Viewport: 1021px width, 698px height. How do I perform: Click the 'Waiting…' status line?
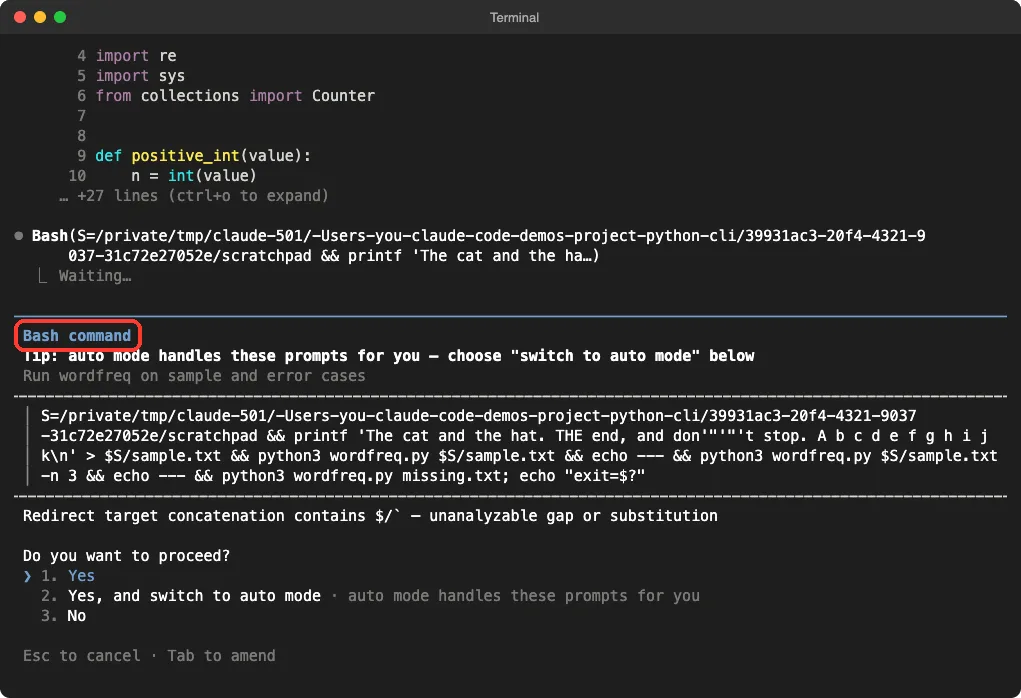95,276
